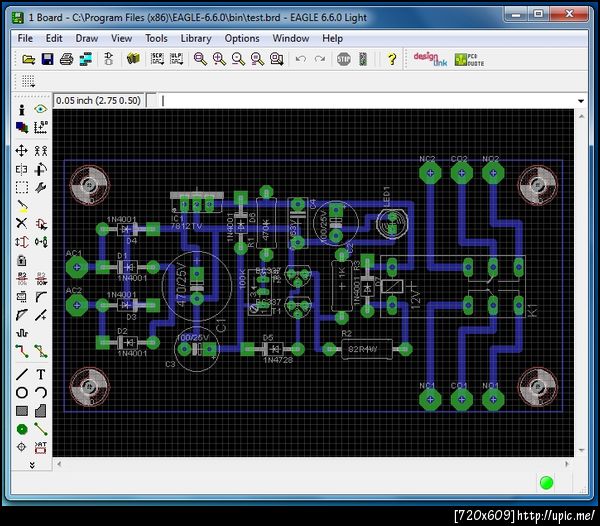The width and height of the screenshot is (600, 526).
Task: Click the Zoom in magnifier icon
Action: click(x=219, y=59)
